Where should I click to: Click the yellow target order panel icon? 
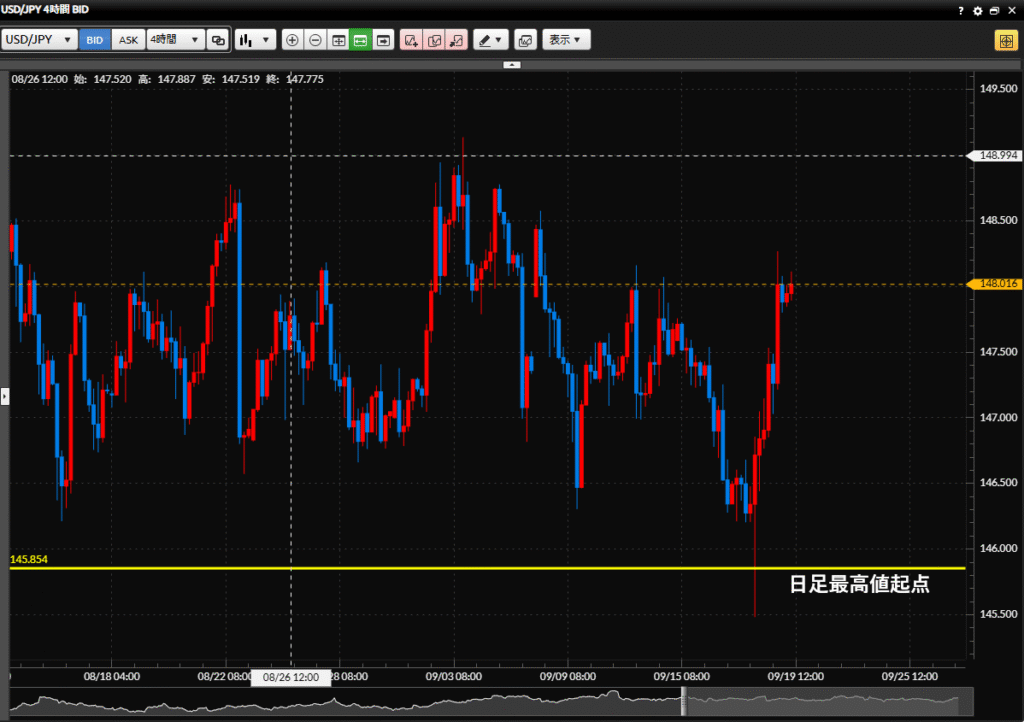1006,40
